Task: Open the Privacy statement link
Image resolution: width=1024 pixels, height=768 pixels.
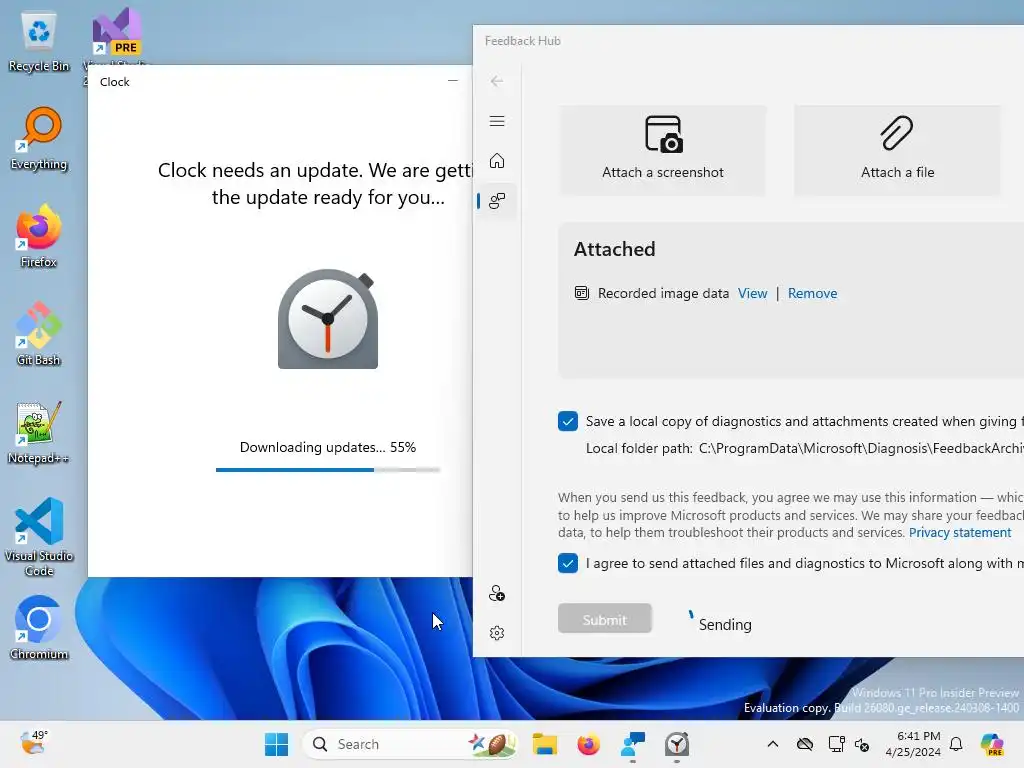Action: pos(960,532)
